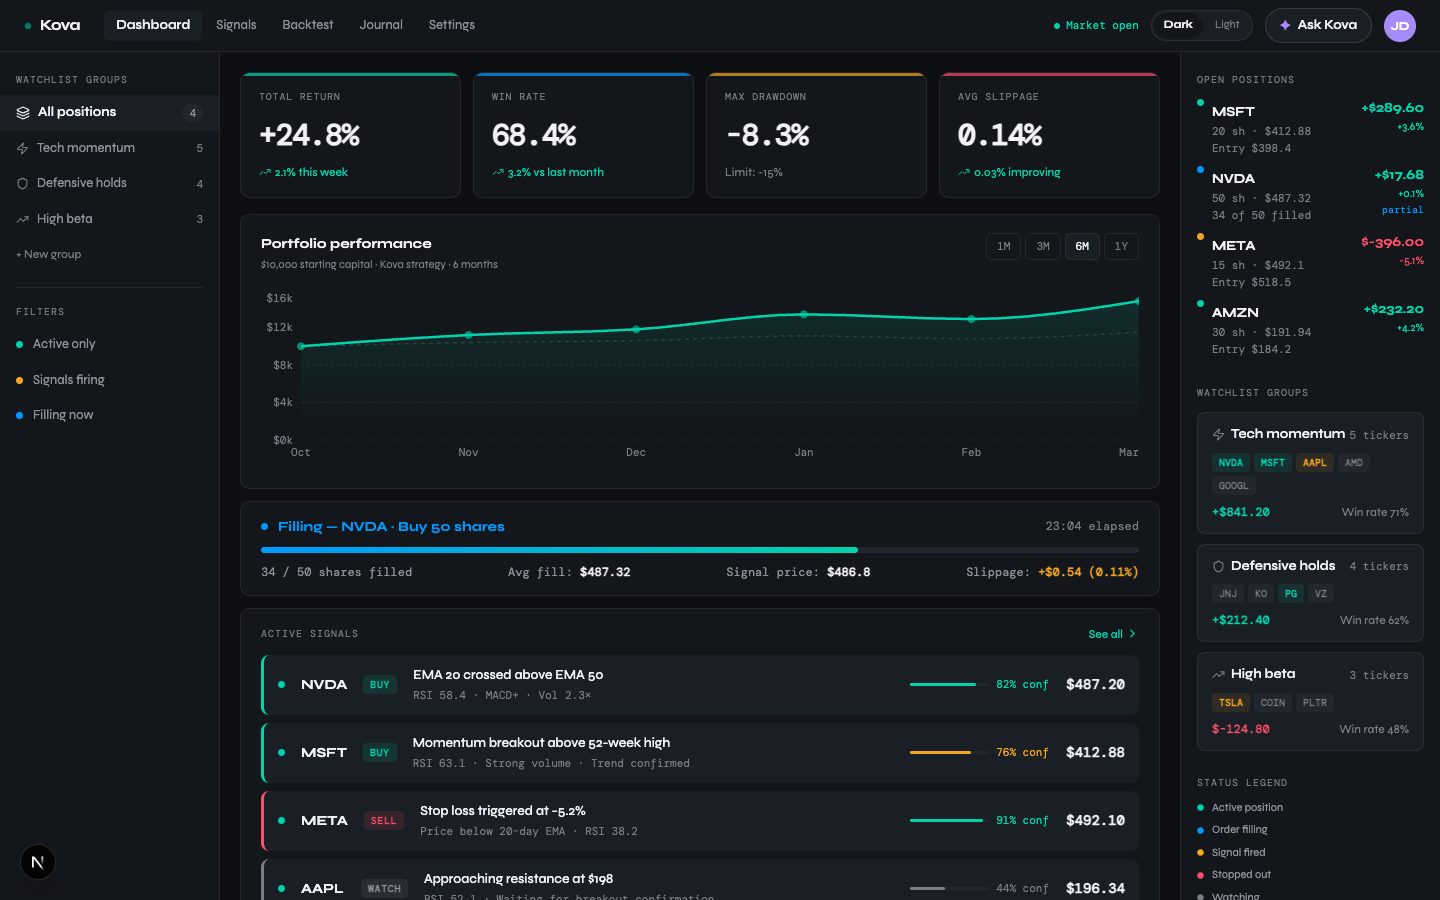Screen dimensions: 1440x900
Task: Switch theme to Light
Action: (1227, 25)
